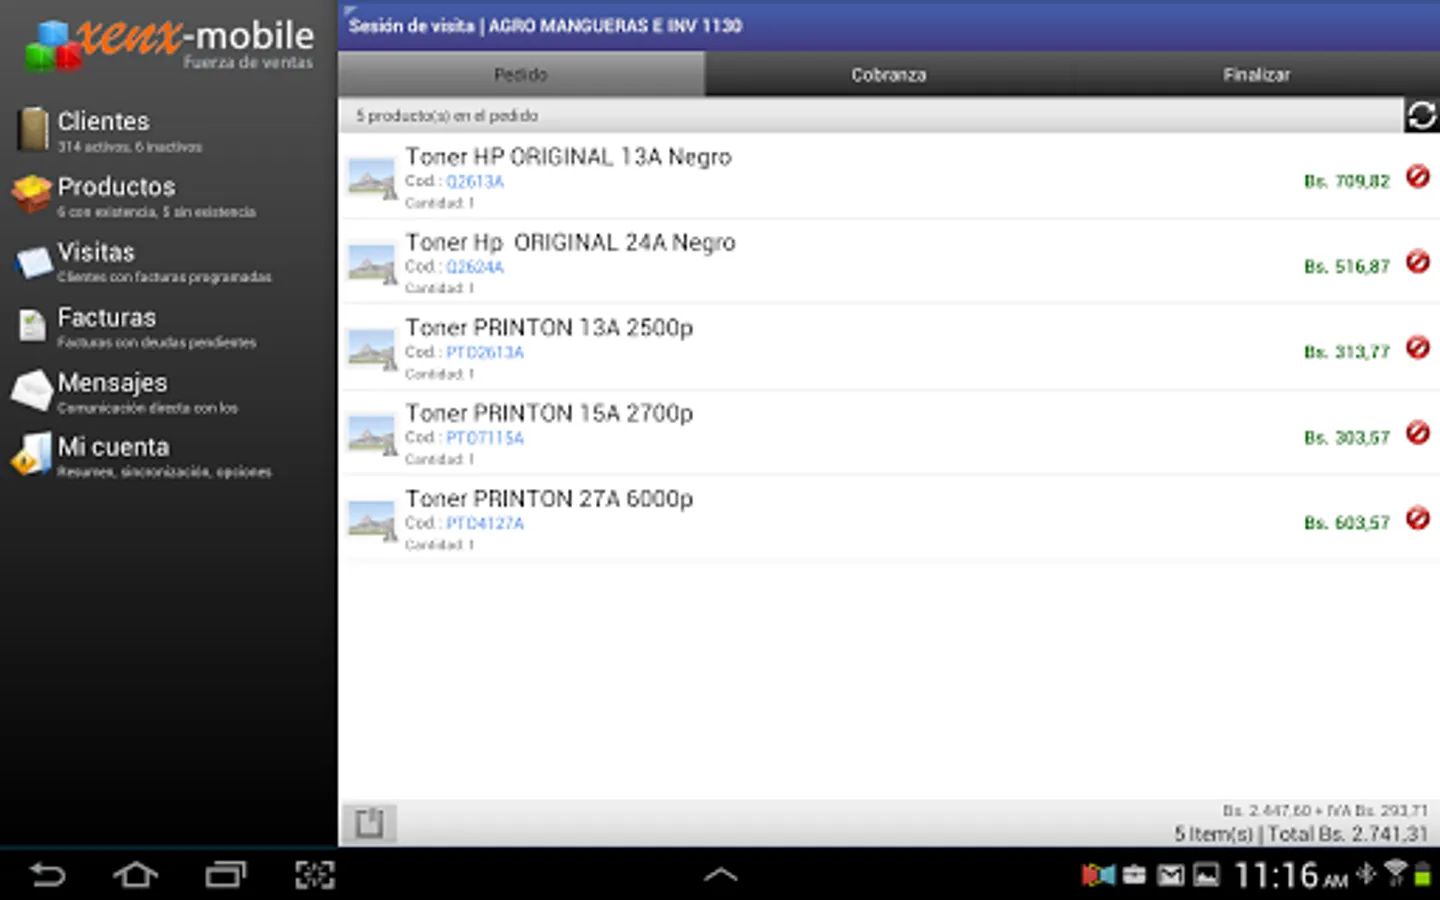Open thumbnail of Toner HP ORIGINAL 13A
This screenshot has height=900, width=1440.
(372, 179)
